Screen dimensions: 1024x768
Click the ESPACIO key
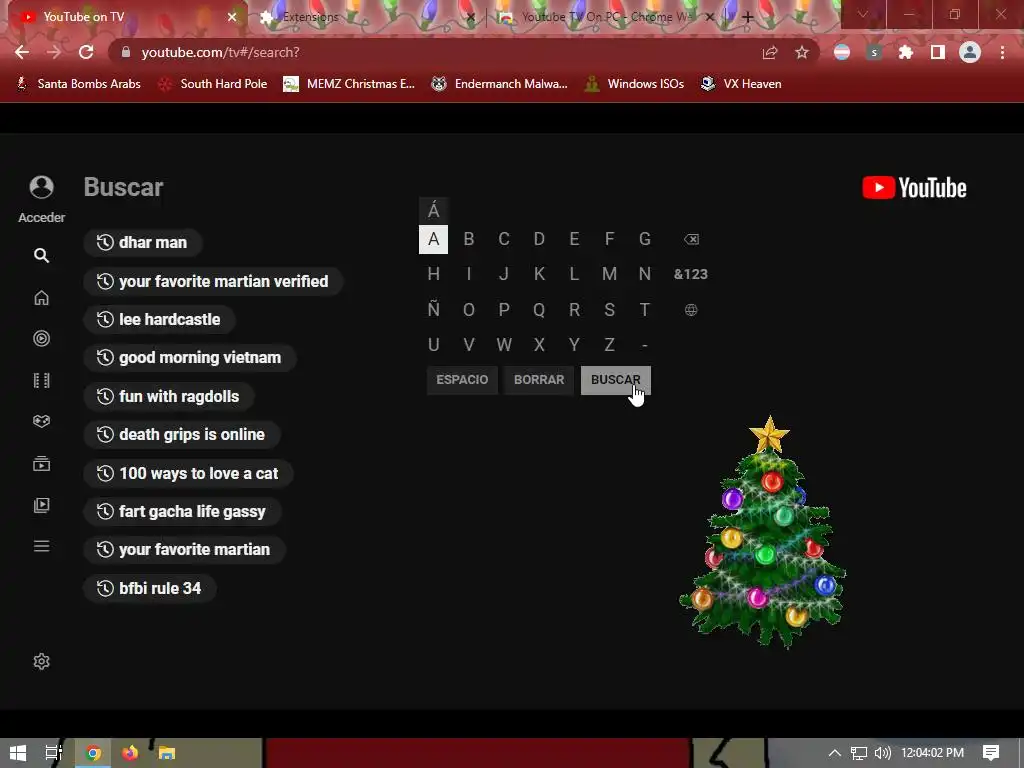click(462, 380)
